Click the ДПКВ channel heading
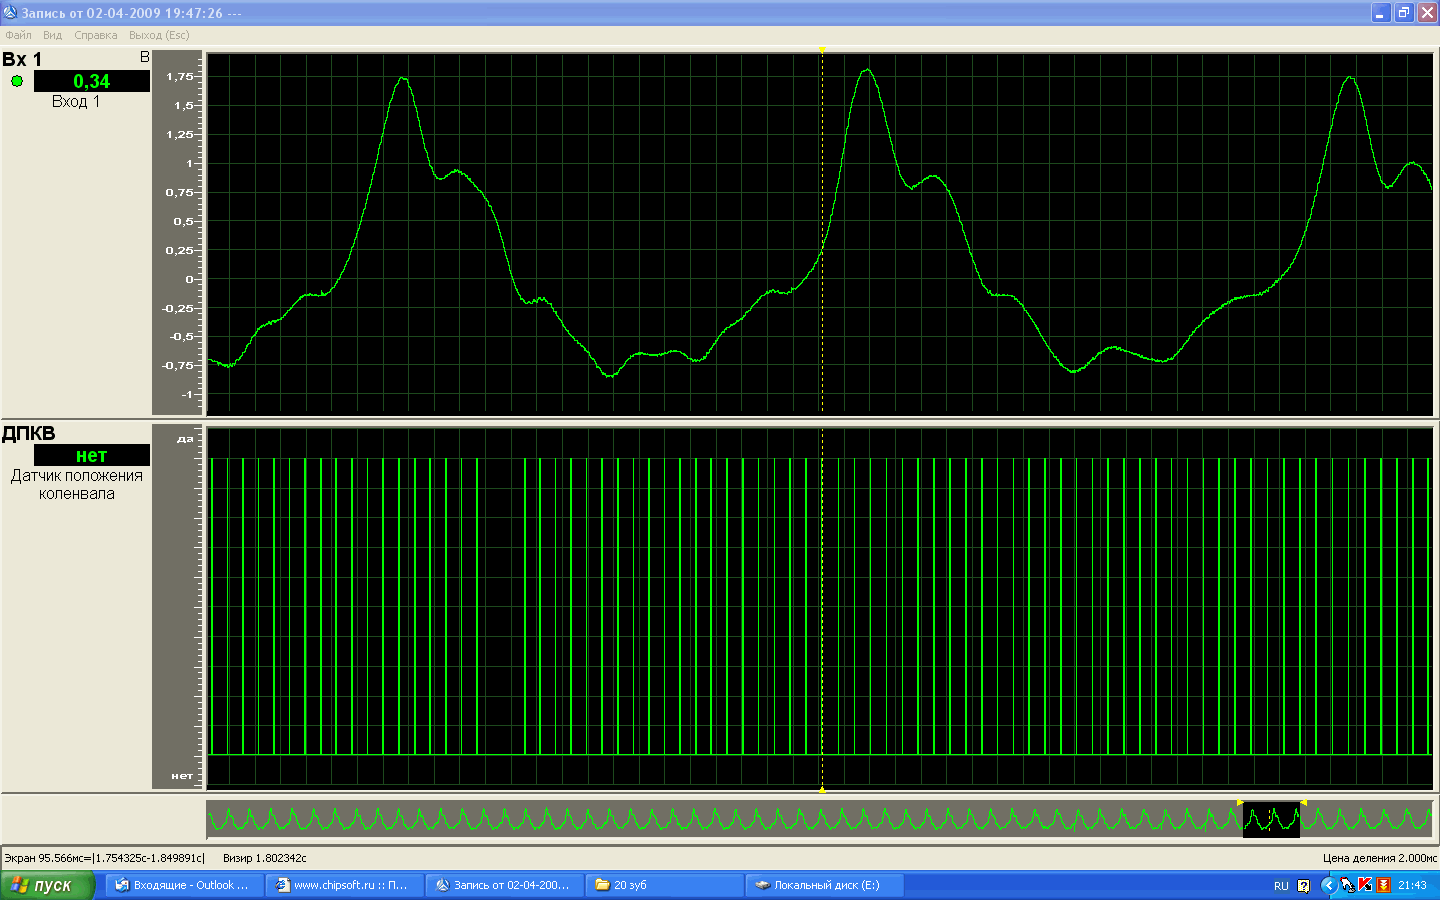 (x=28, y=433)
